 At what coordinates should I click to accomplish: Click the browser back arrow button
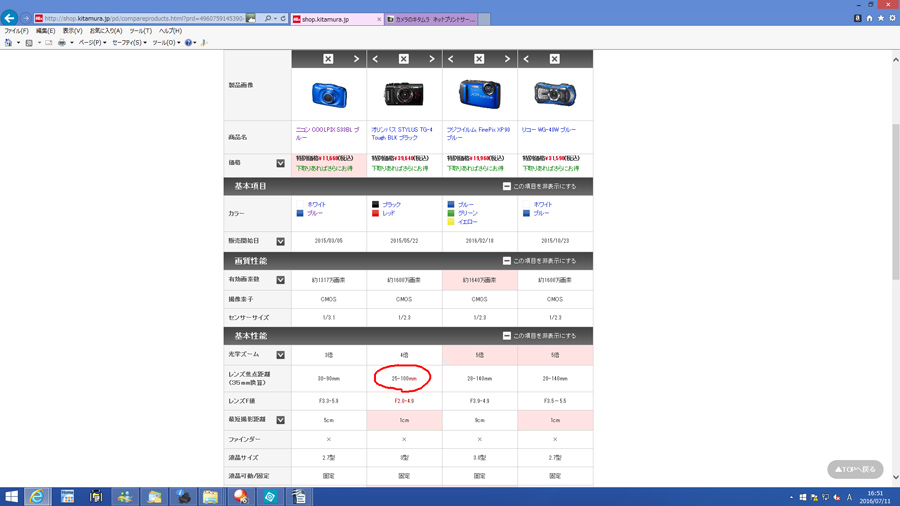(x=10, y=18)
